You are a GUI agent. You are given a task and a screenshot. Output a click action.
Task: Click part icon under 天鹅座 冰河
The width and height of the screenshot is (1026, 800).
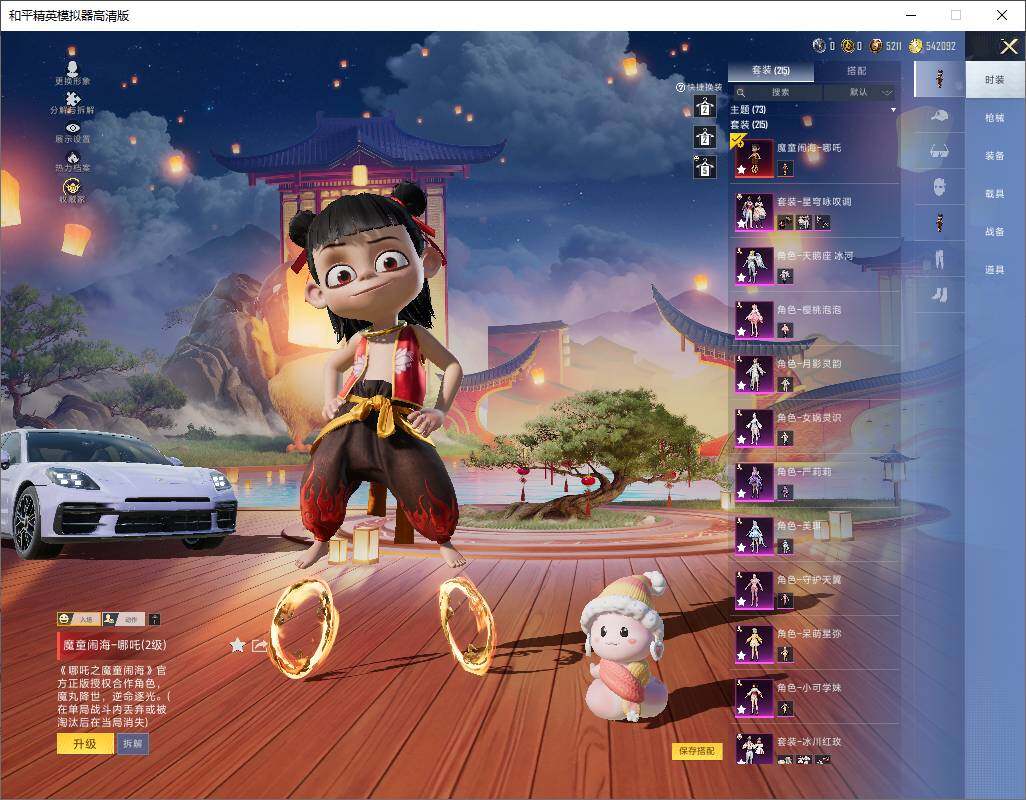[785, 277]
